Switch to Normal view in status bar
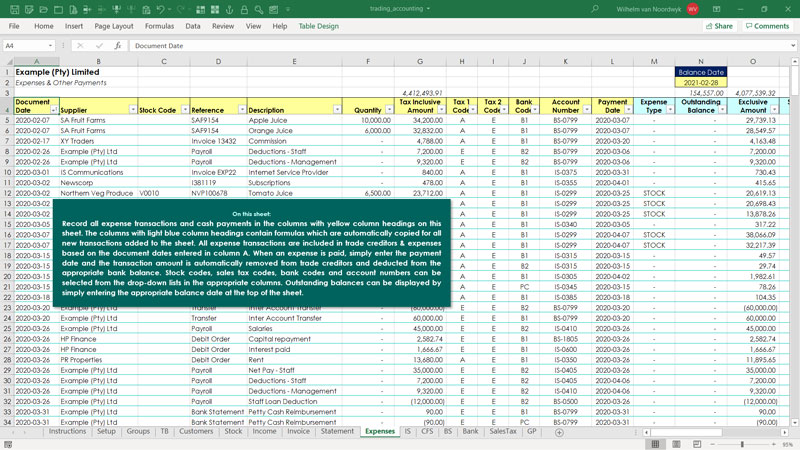Viewport: 800px width, 450px height. coord(656,444)
